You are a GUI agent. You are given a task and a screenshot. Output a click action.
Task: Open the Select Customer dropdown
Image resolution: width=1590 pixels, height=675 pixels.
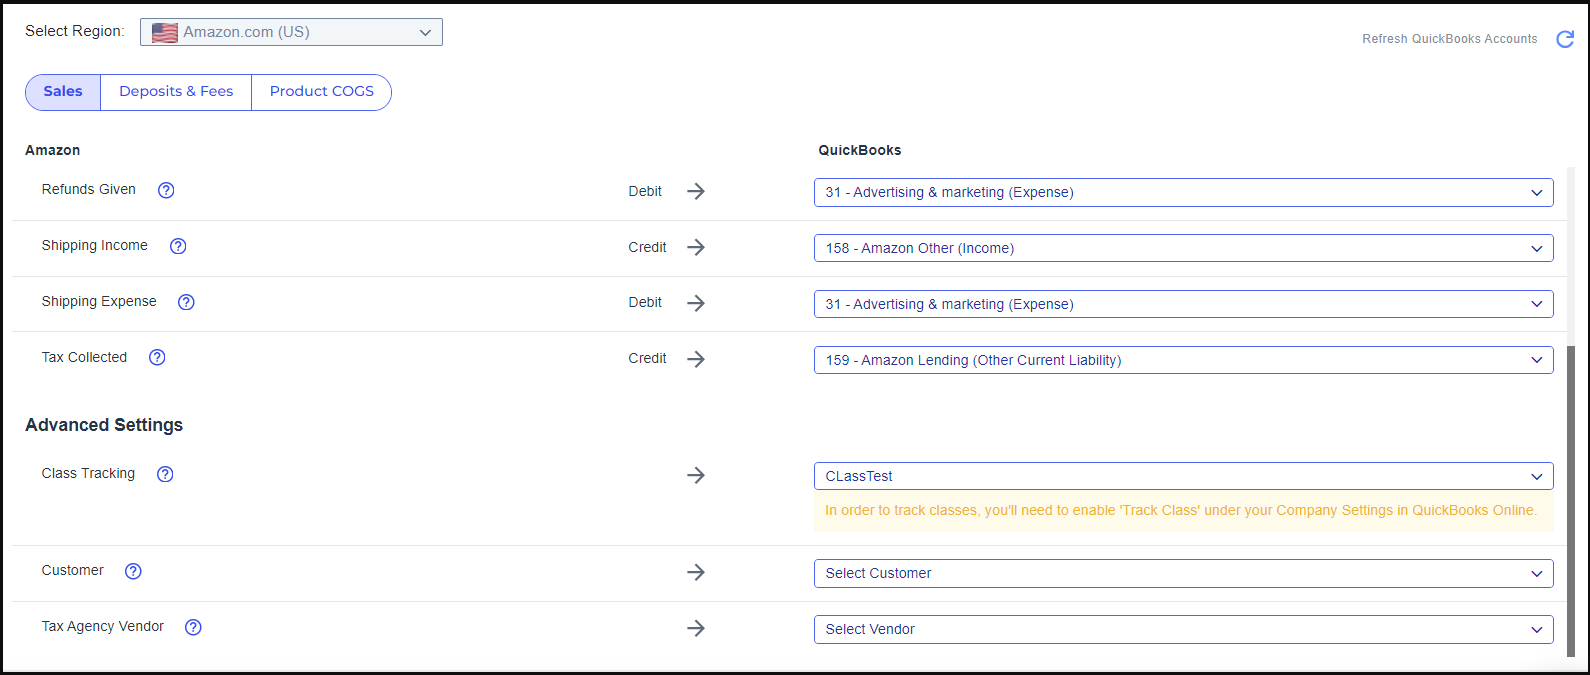(x=1183, y=573)
